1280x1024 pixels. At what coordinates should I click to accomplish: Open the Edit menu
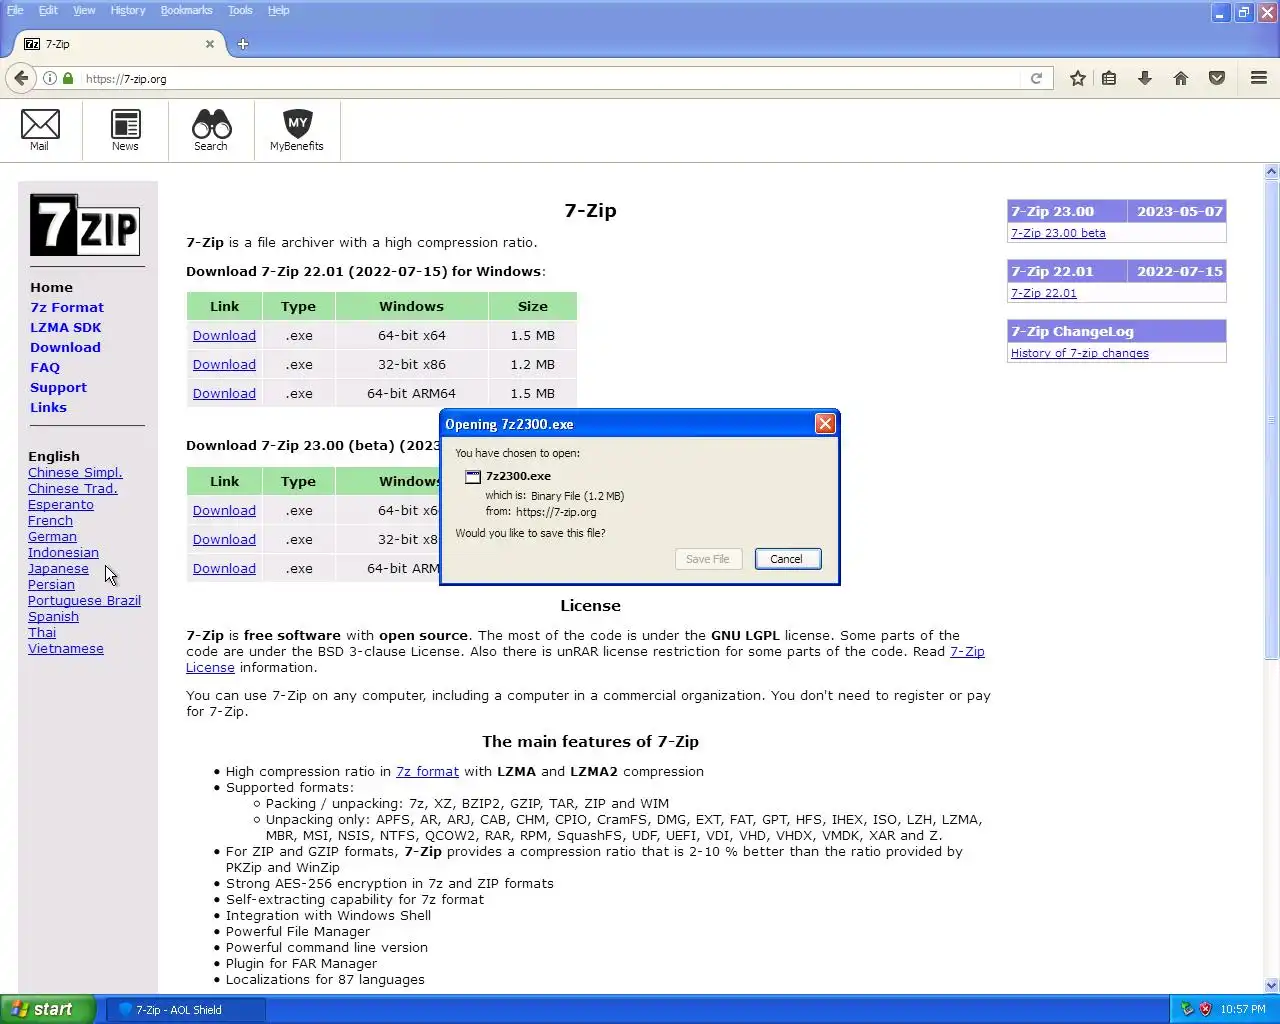pos(48,10)
